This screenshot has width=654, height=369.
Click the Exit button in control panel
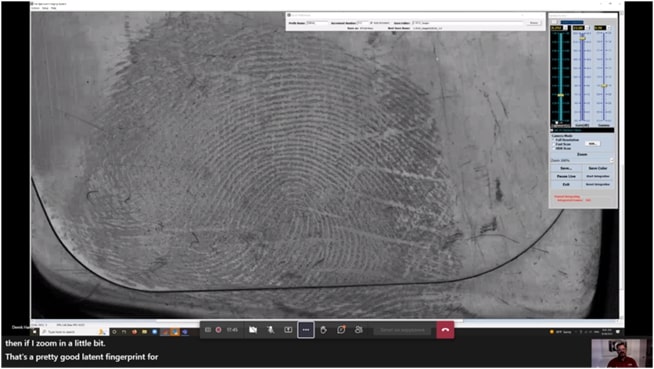tap(566, 184)
